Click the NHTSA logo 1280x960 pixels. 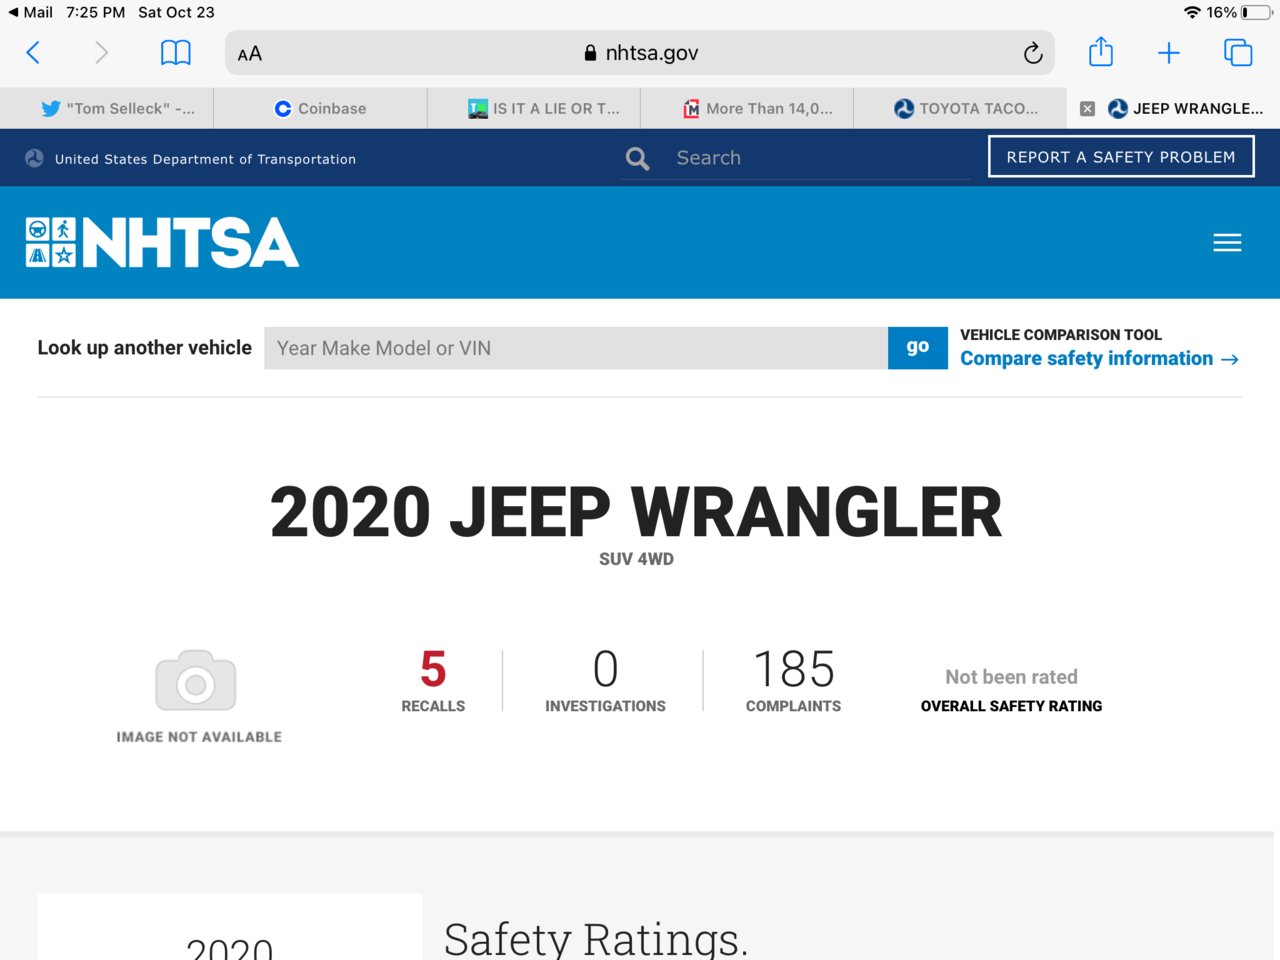point(162,243)
